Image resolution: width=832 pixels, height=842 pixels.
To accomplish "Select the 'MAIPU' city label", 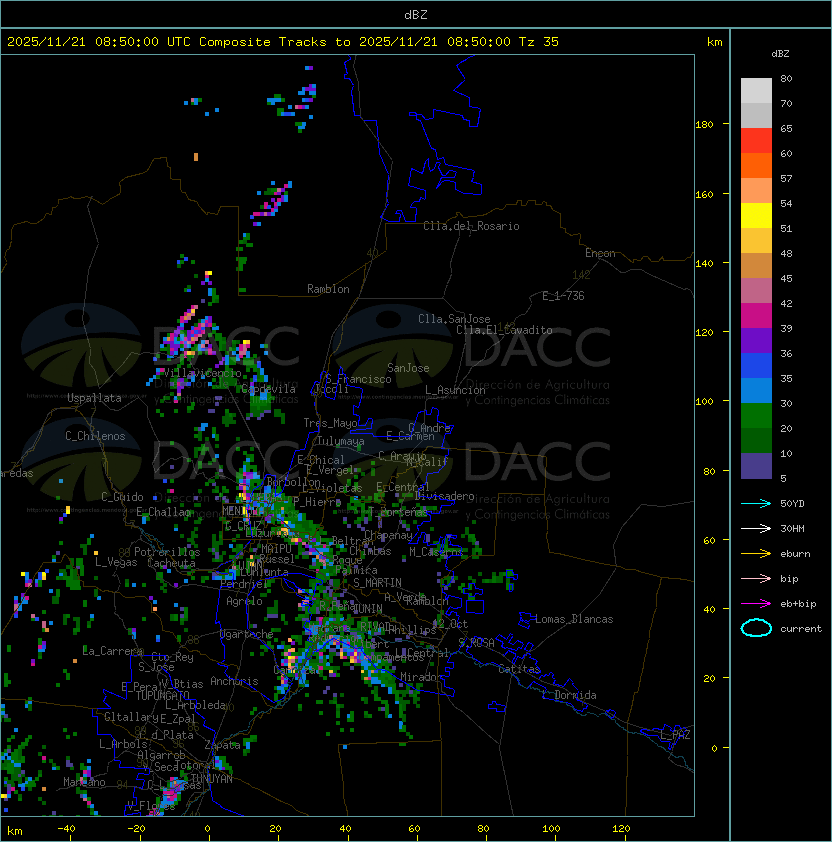I will [x=276, y=549].
